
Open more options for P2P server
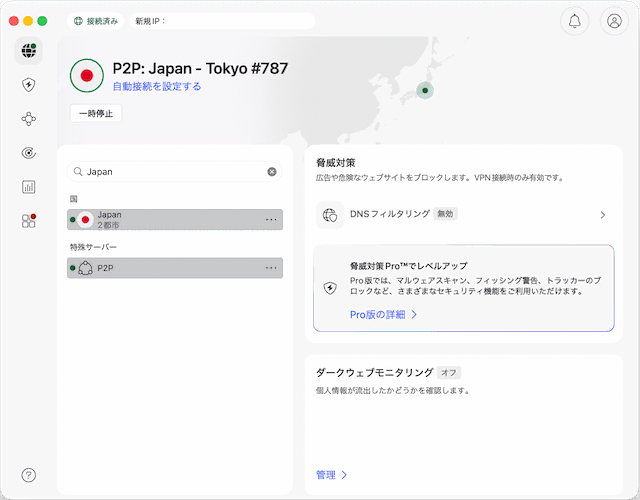tap(271, 268)
